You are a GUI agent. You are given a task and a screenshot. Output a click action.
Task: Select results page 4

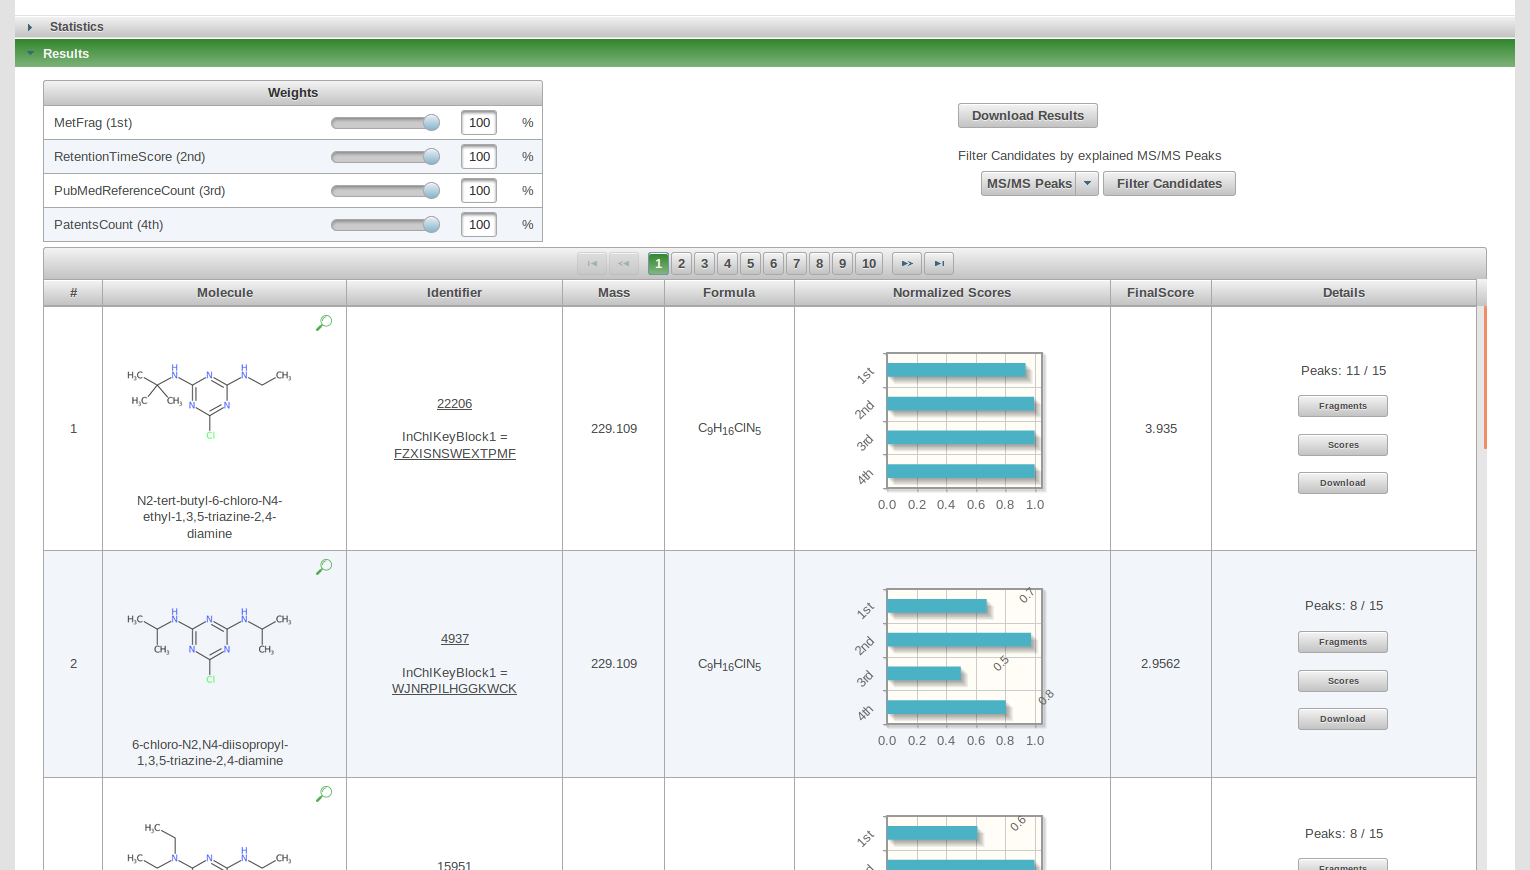tap(727, 263)
